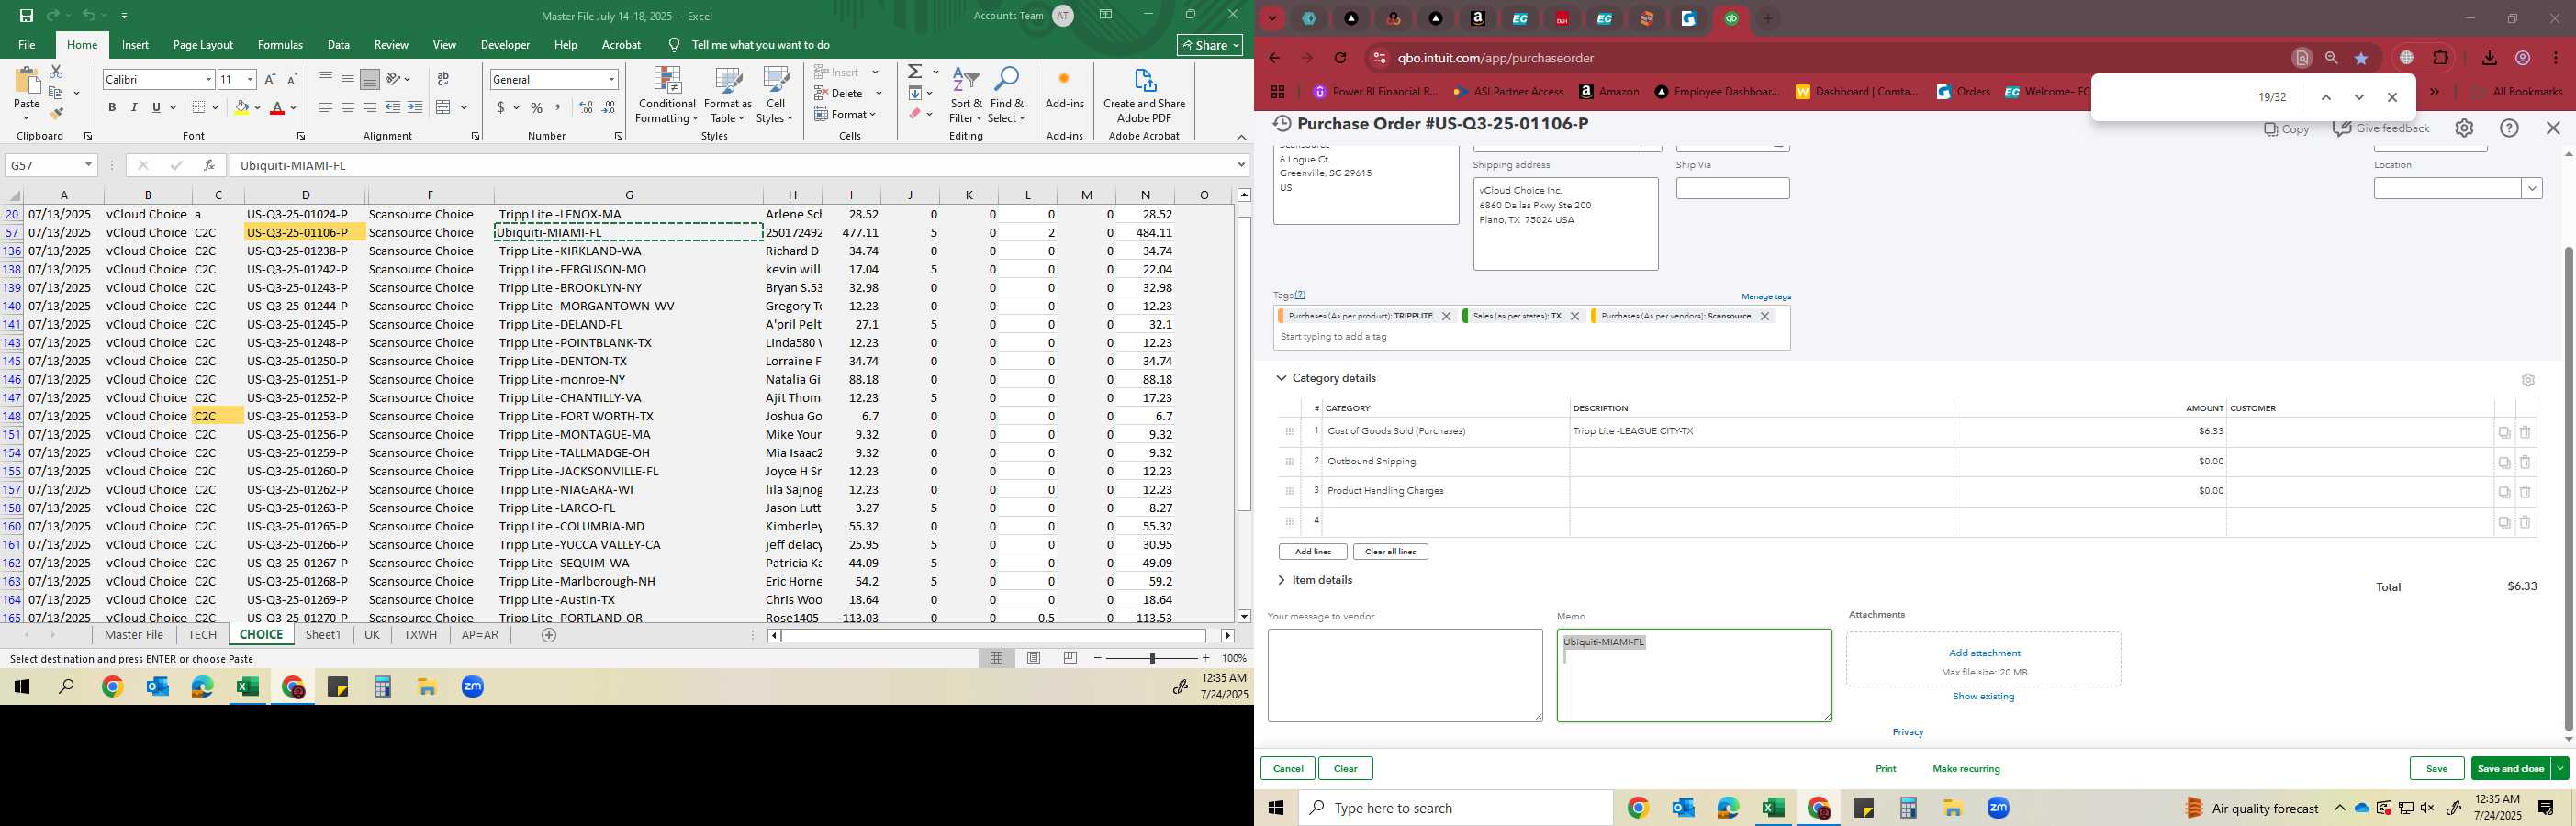Image resolution: width=2576 pixels, height=826 pixels.
Task: Open the Font name Calibri dropdown
Action: 208,79
